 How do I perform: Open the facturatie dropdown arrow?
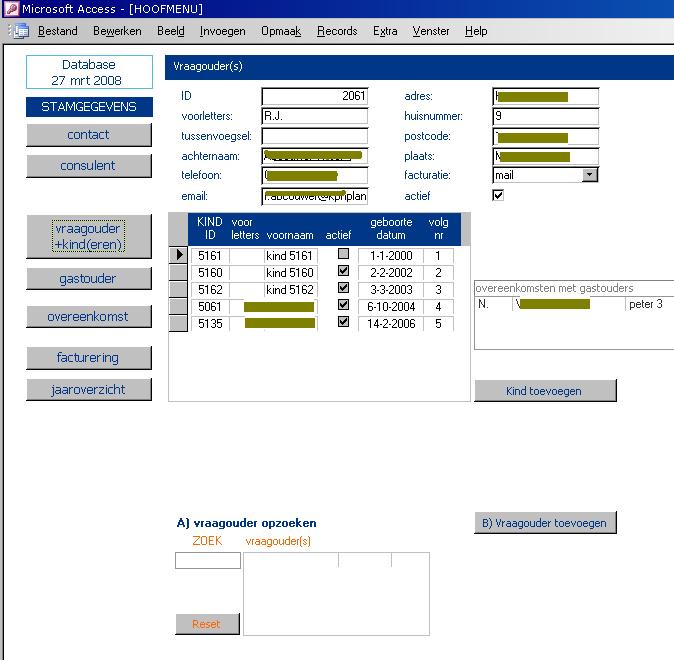pyautogui.click(x=589, y=175)
